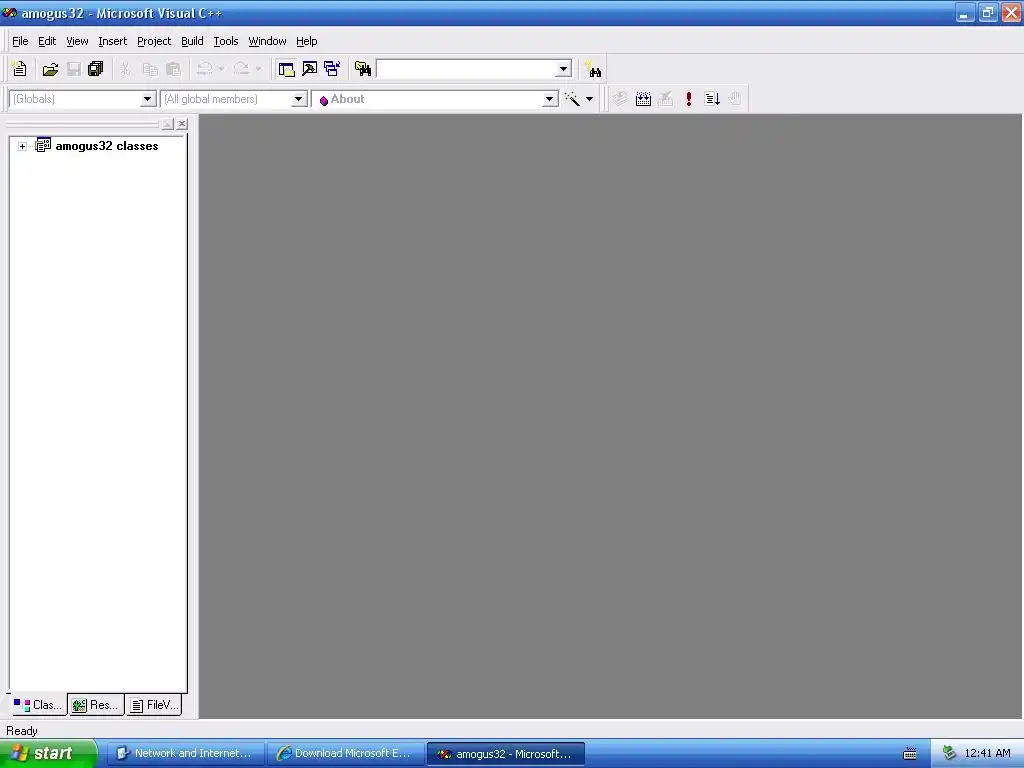1024x768 pixels.
Task: Open the Window menu
Action: (267, 41)
